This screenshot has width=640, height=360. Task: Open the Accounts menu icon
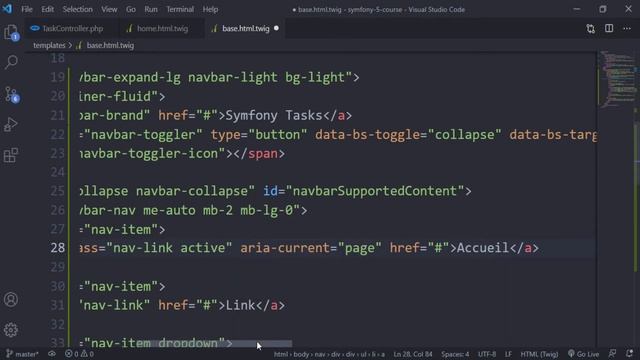point(11,300)
